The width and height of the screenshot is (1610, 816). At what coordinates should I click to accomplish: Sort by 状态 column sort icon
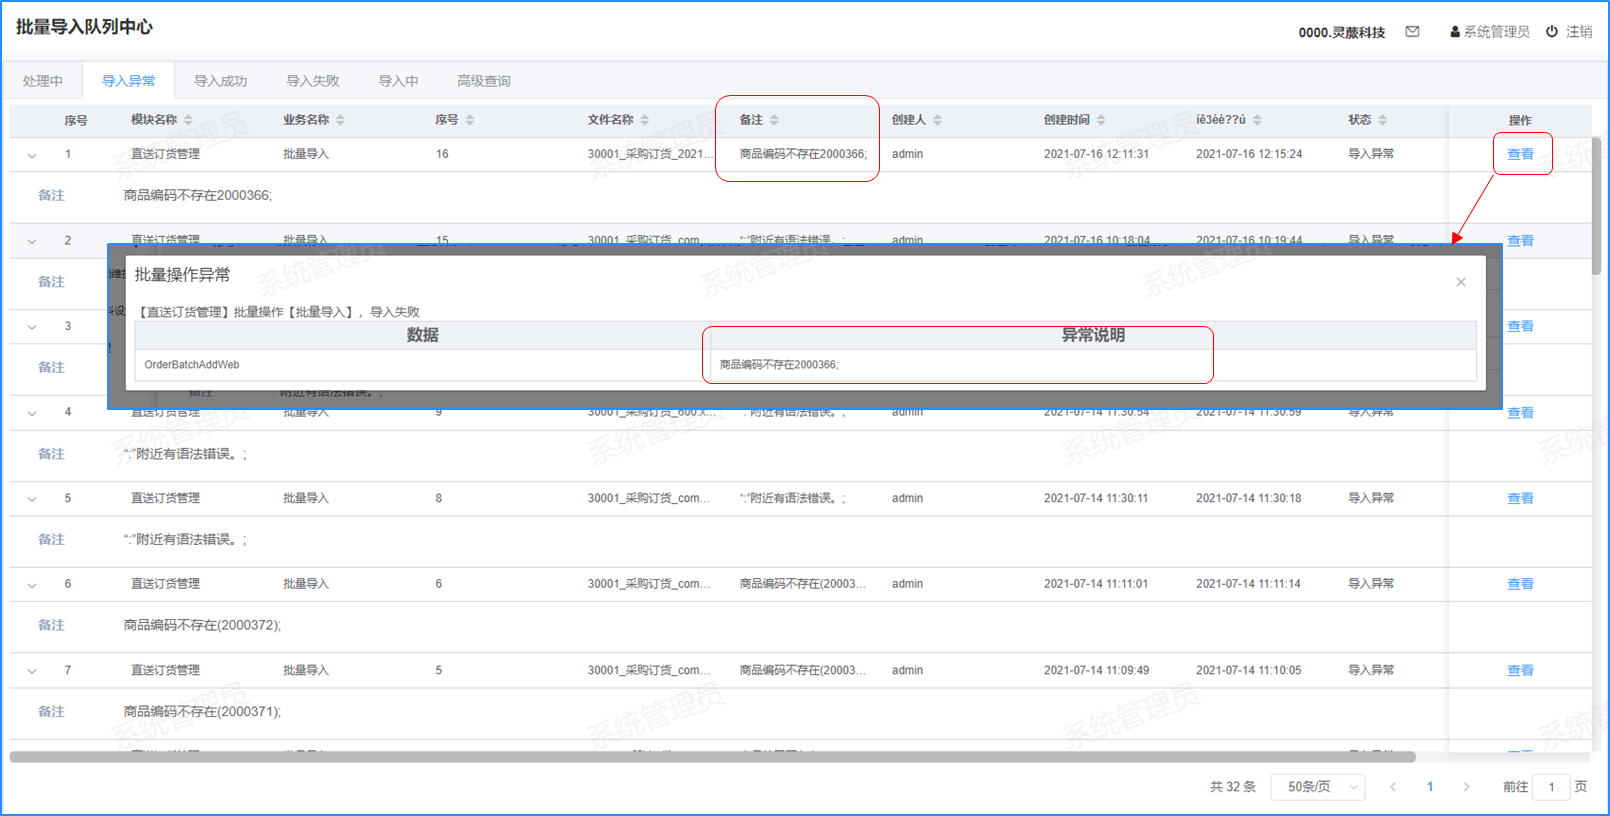pyautogui.click(x=1383, y=120)
